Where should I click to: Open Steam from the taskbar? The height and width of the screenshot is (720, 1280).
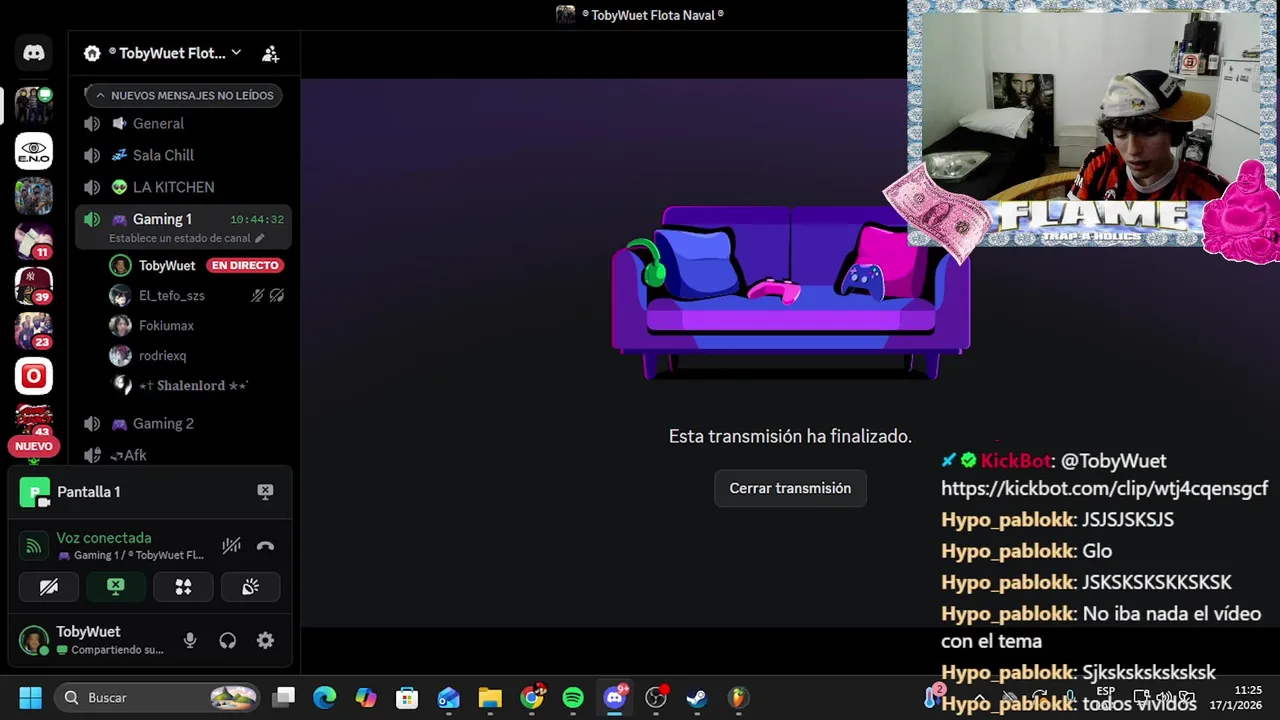[697, 697]
